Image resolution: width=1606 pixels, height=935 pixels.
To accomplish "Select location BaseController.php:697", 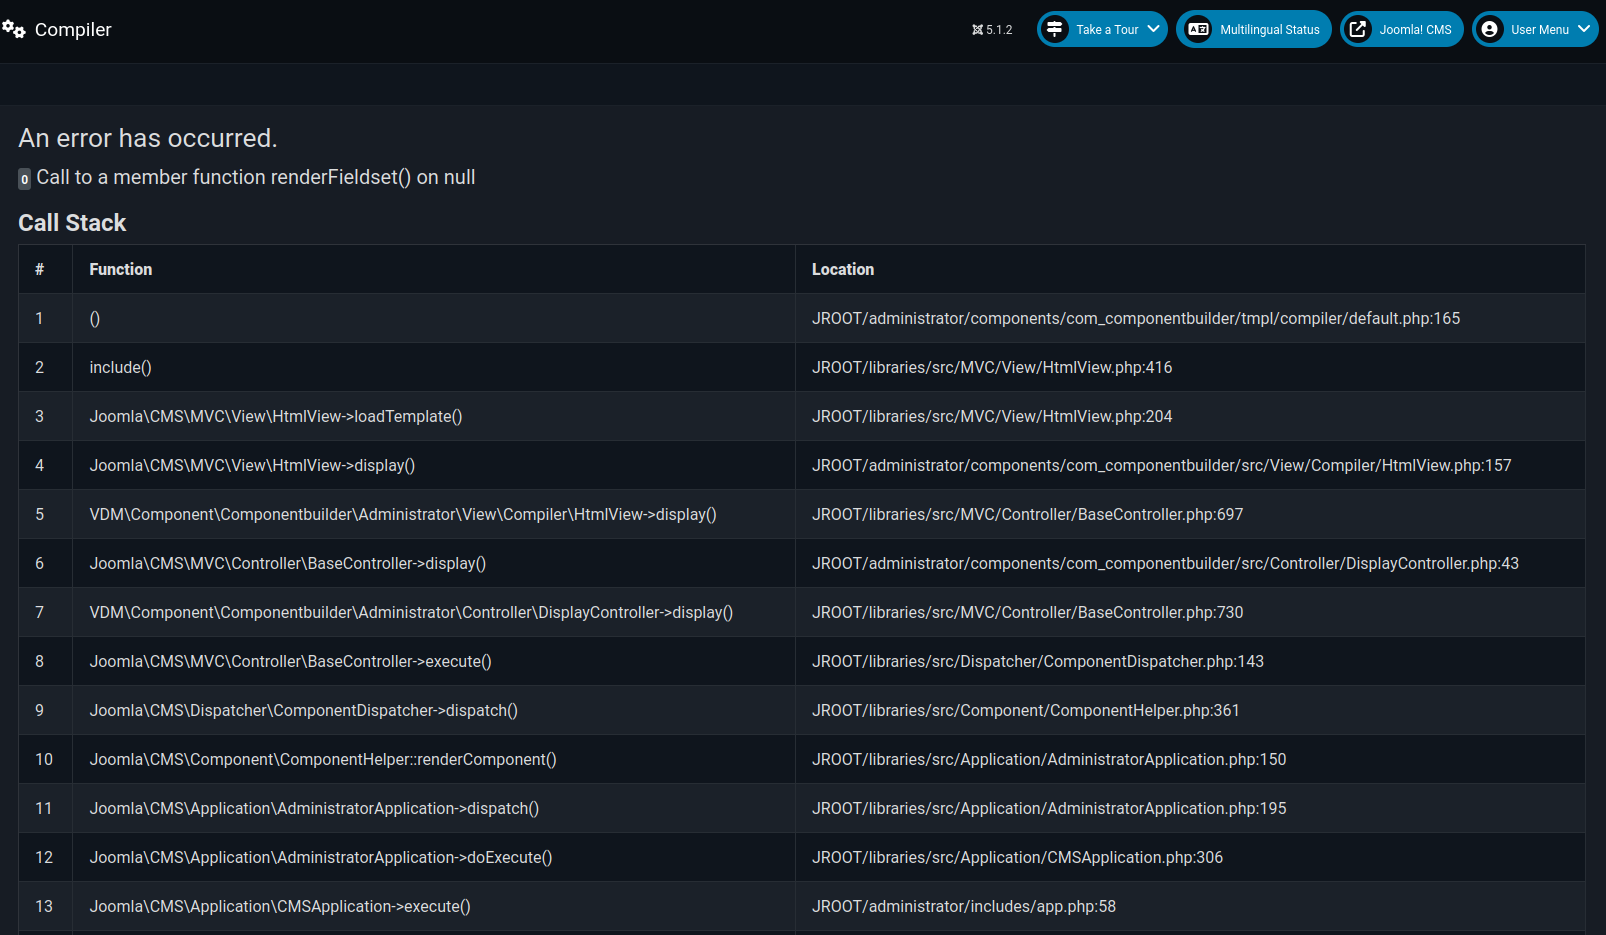I will point(1028,514).
